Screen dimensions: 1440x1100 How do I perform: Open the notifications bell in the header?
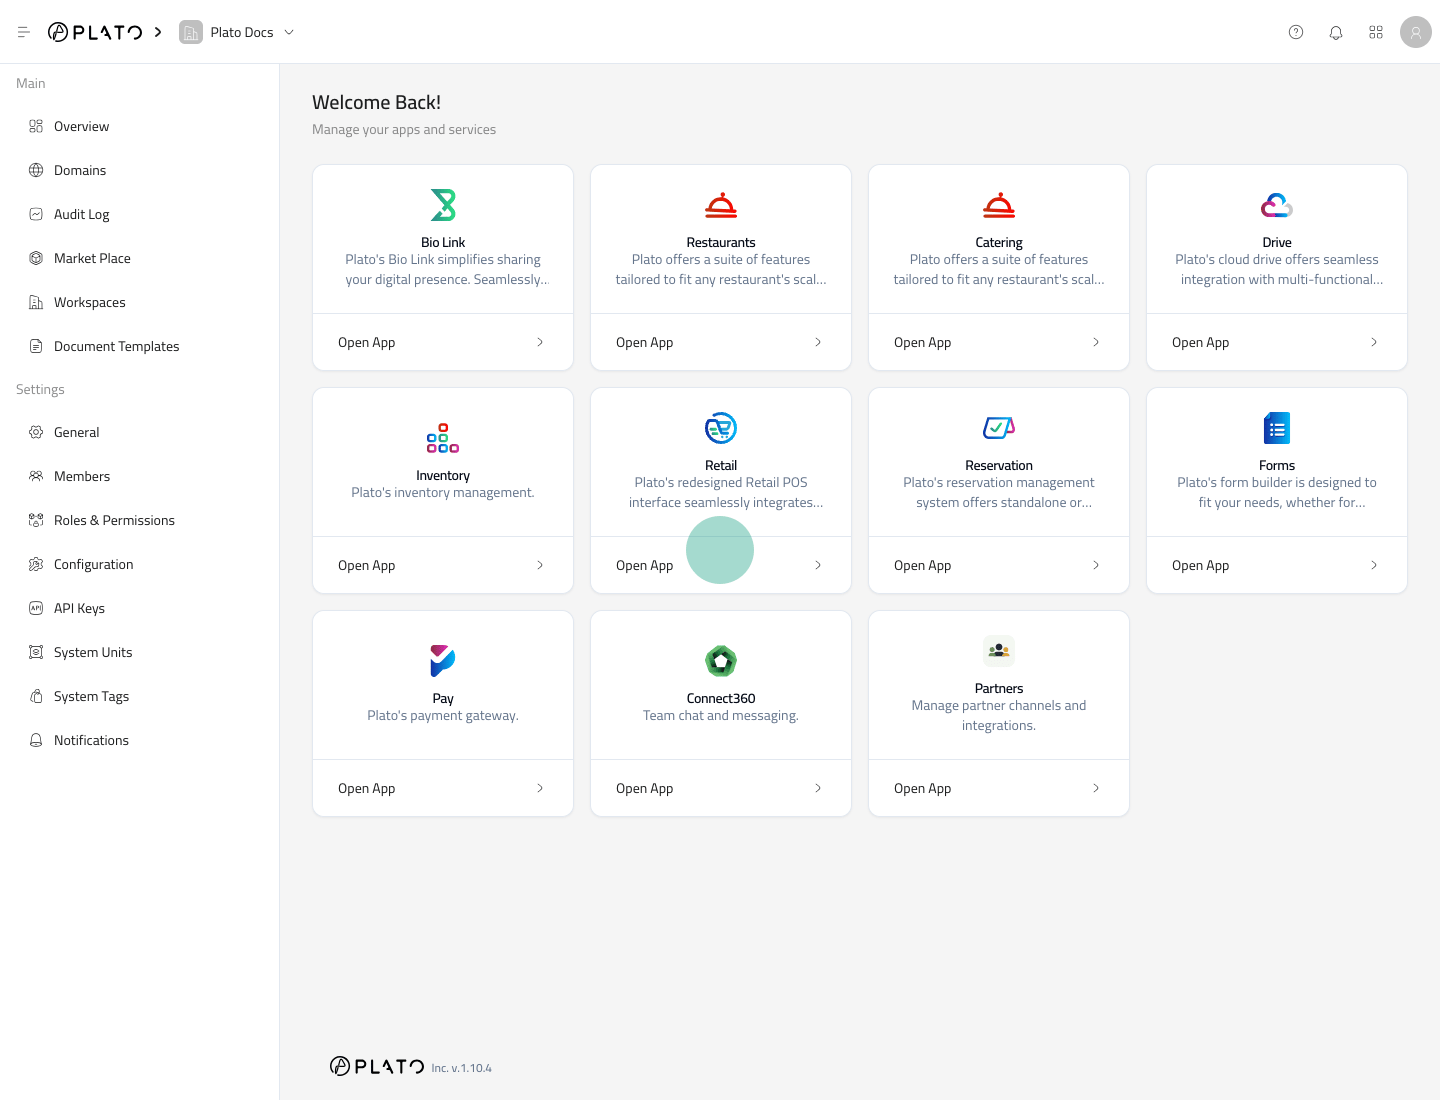1336,32
